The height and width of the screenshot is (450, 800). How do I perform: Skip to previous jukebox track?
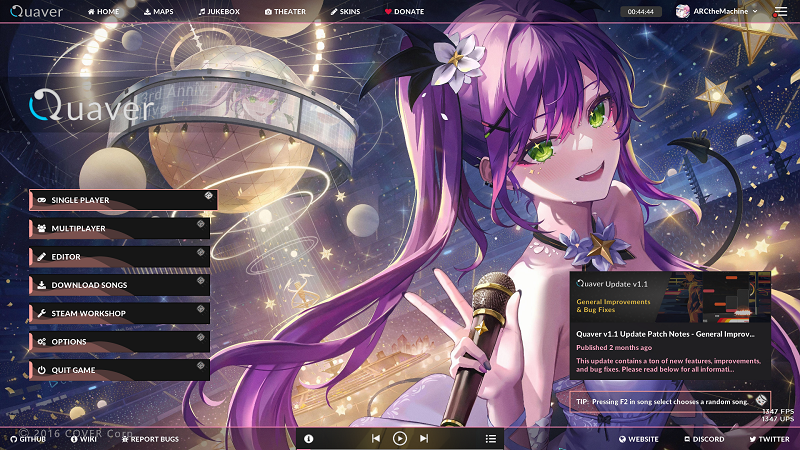pyautogui.click(x=376, y=438)
